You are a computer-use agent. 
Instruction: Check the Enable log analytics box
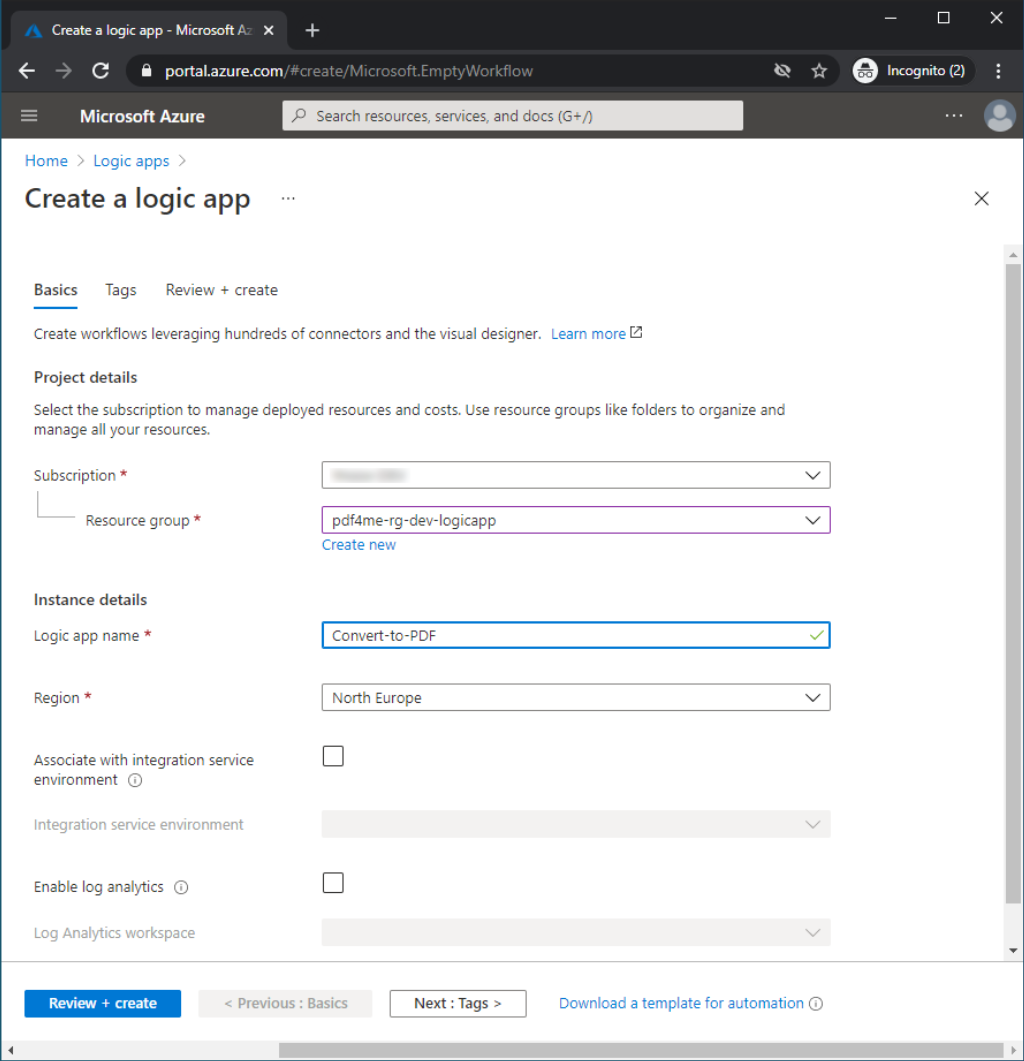pyautogui.click(x=333, y=883)
